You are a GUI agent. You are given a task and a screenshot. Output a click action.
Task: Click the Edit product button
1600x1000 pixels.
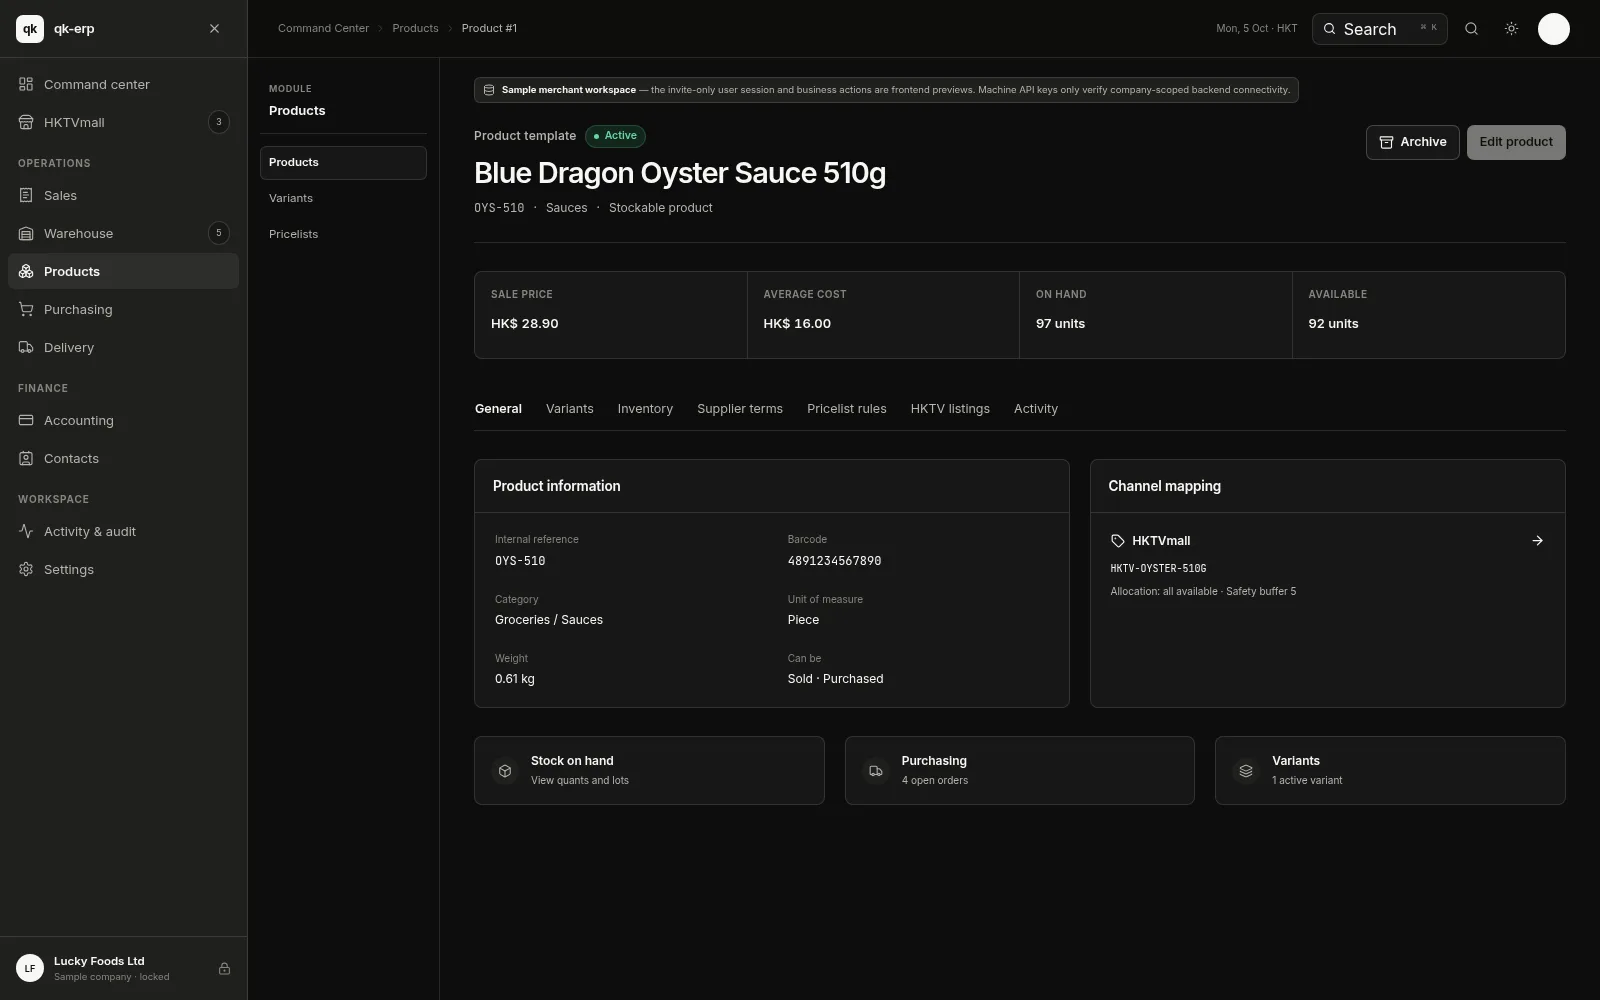tap(1516, 142)
